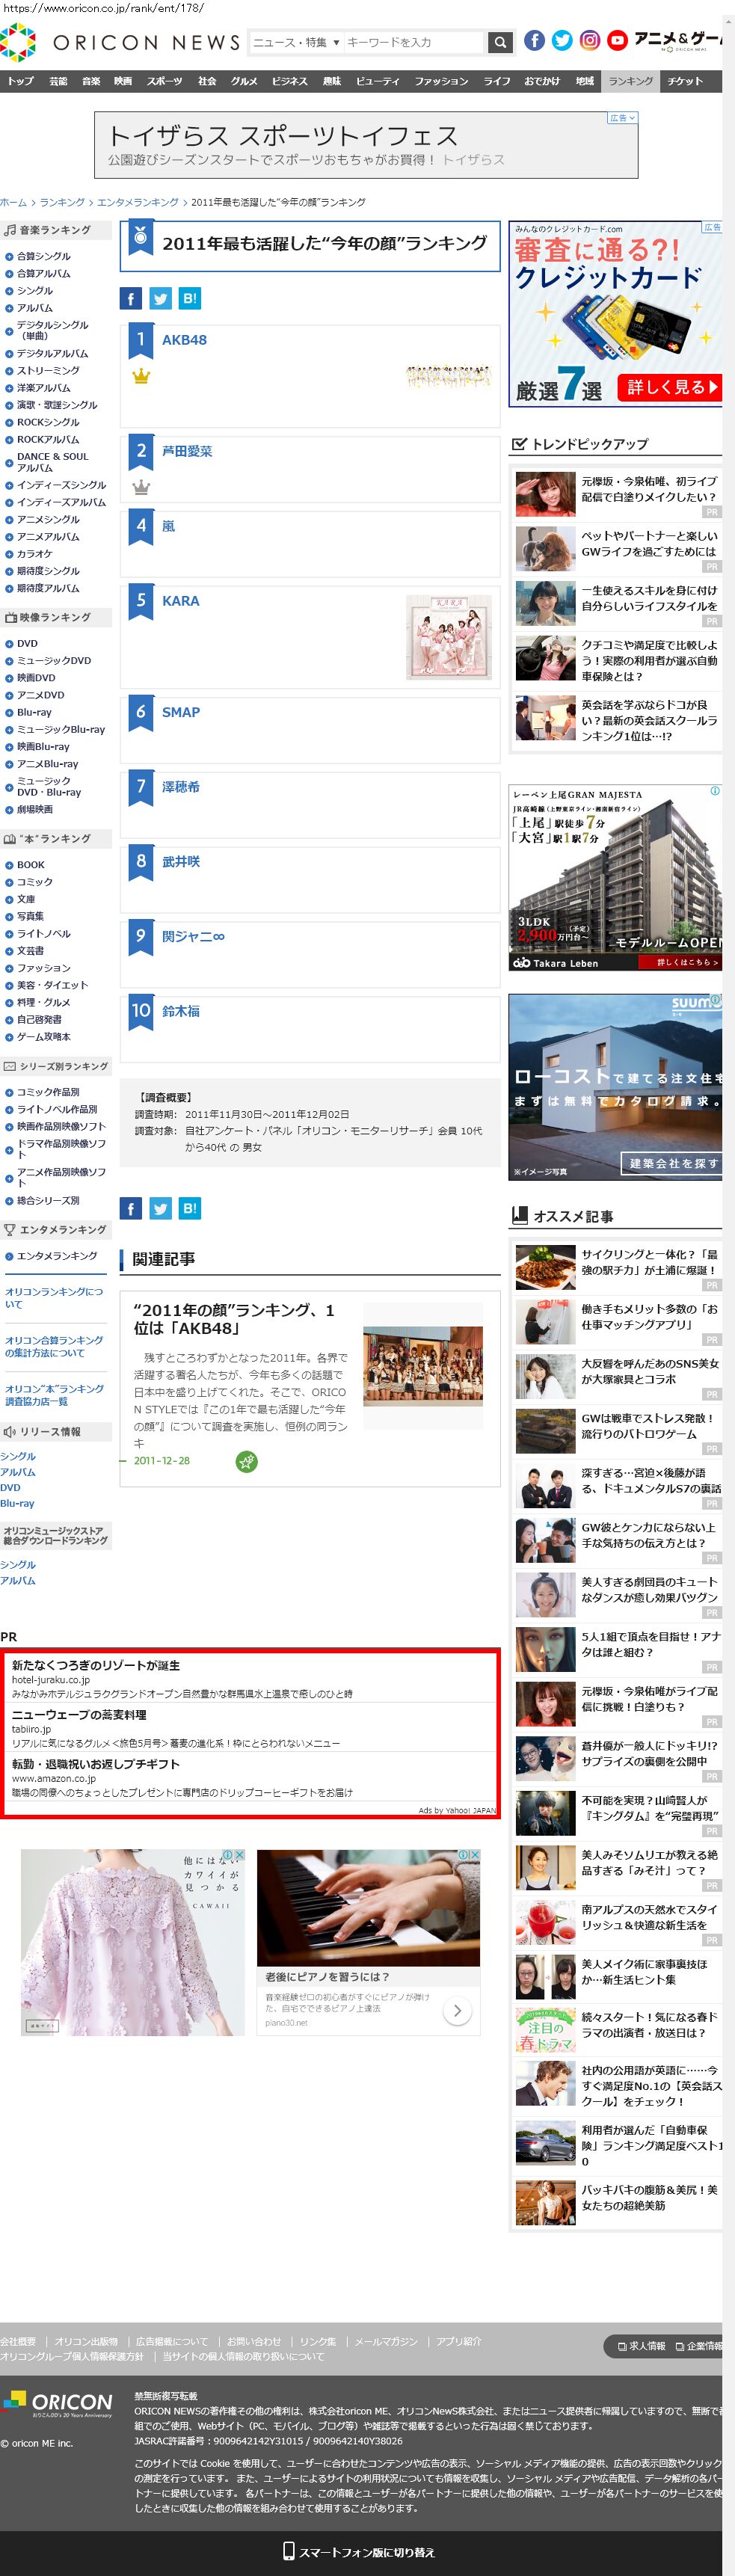Click the 求人情報 footer button
The width and height of the screenshot is (735, 2576).
click(641, 2346)
